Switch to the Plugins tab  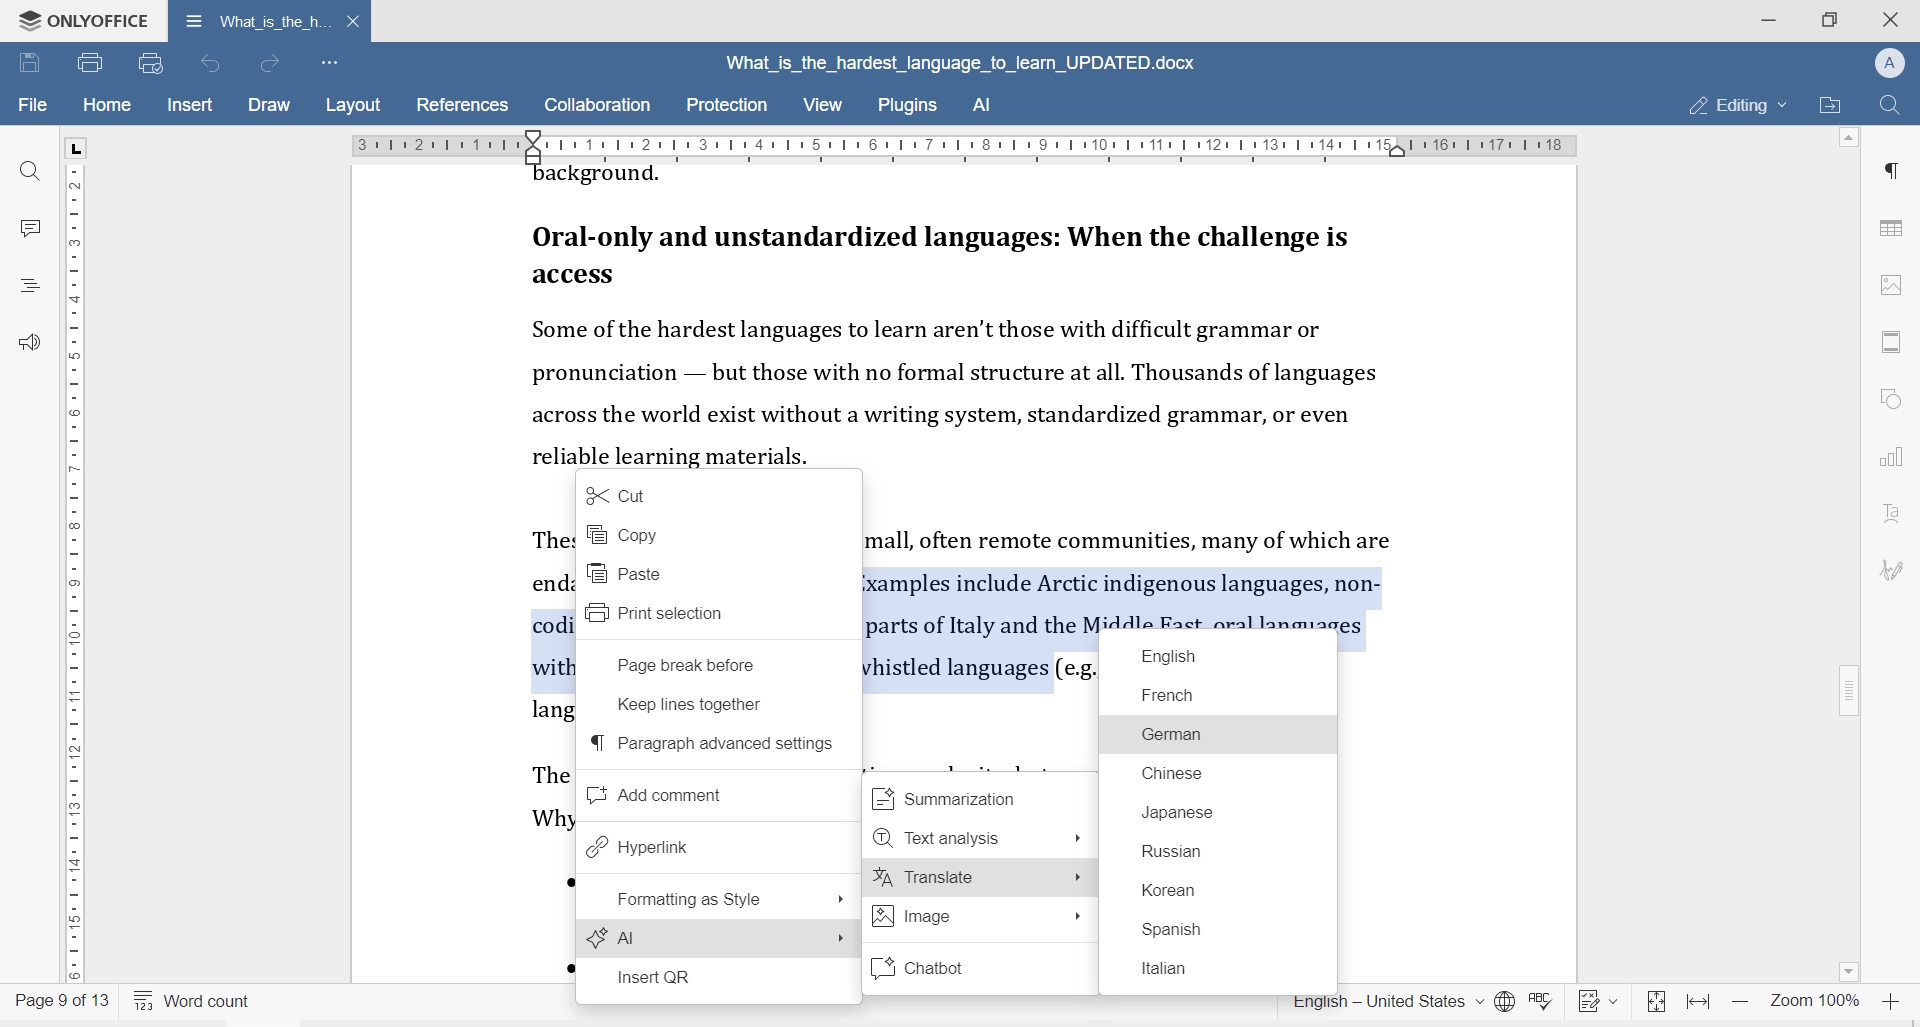tap(907, 105)
